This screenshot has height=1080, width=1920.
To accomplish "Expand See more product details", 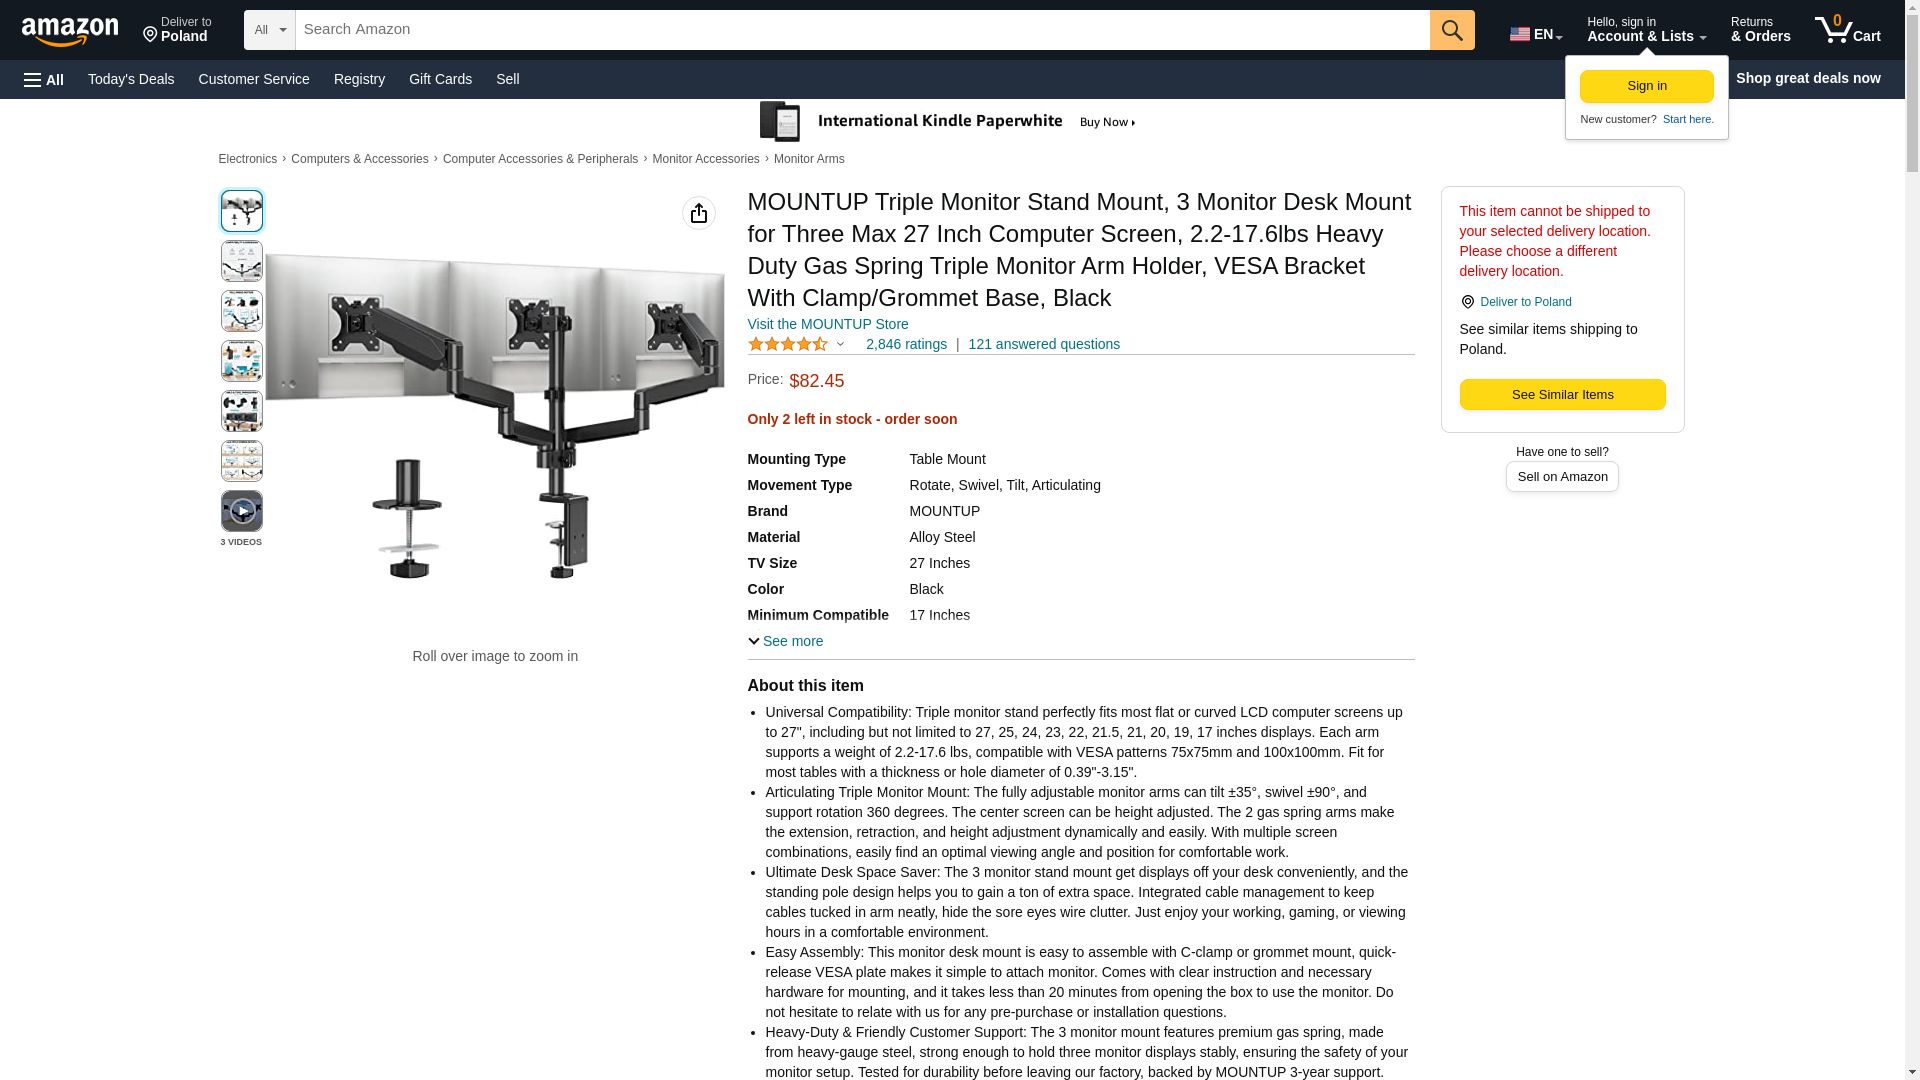I will pos(786,641).
